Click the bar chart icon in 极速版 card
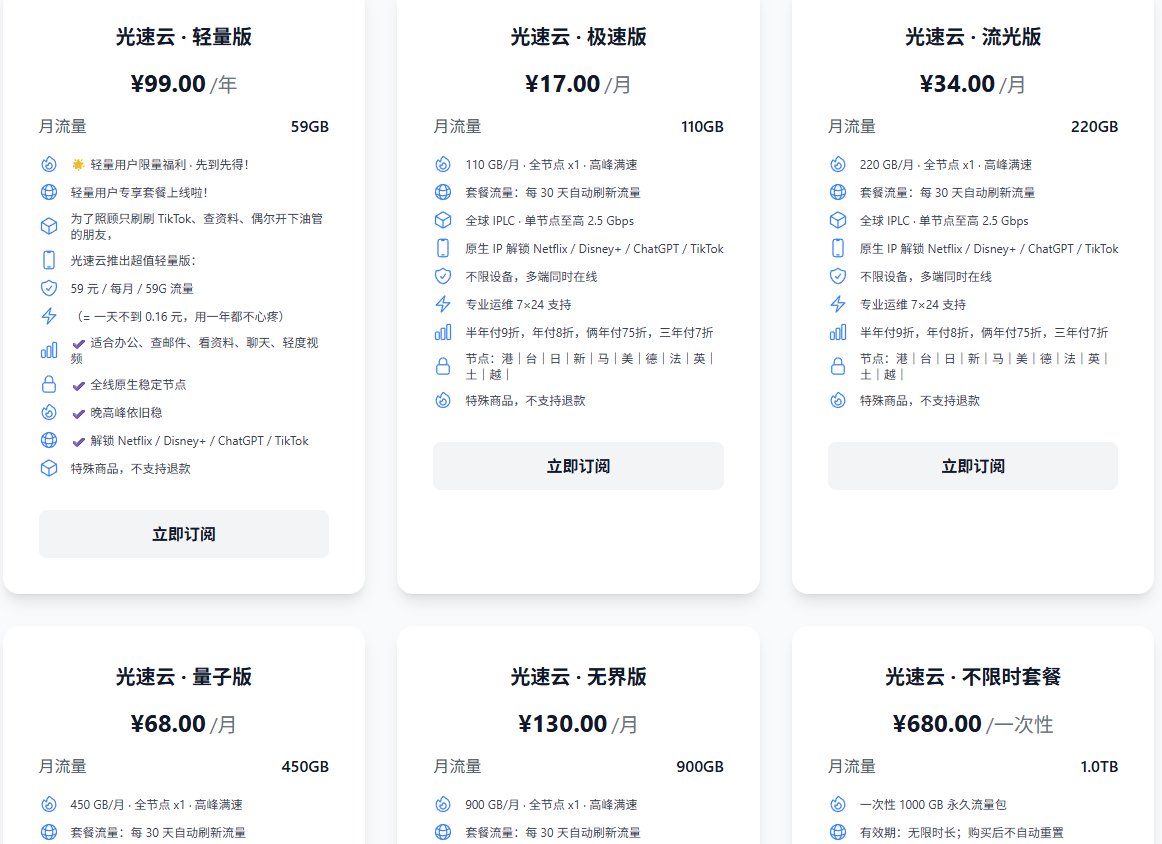Image resolution: width=1162 pixels, height=844 pixels. [x=443, y=332]
